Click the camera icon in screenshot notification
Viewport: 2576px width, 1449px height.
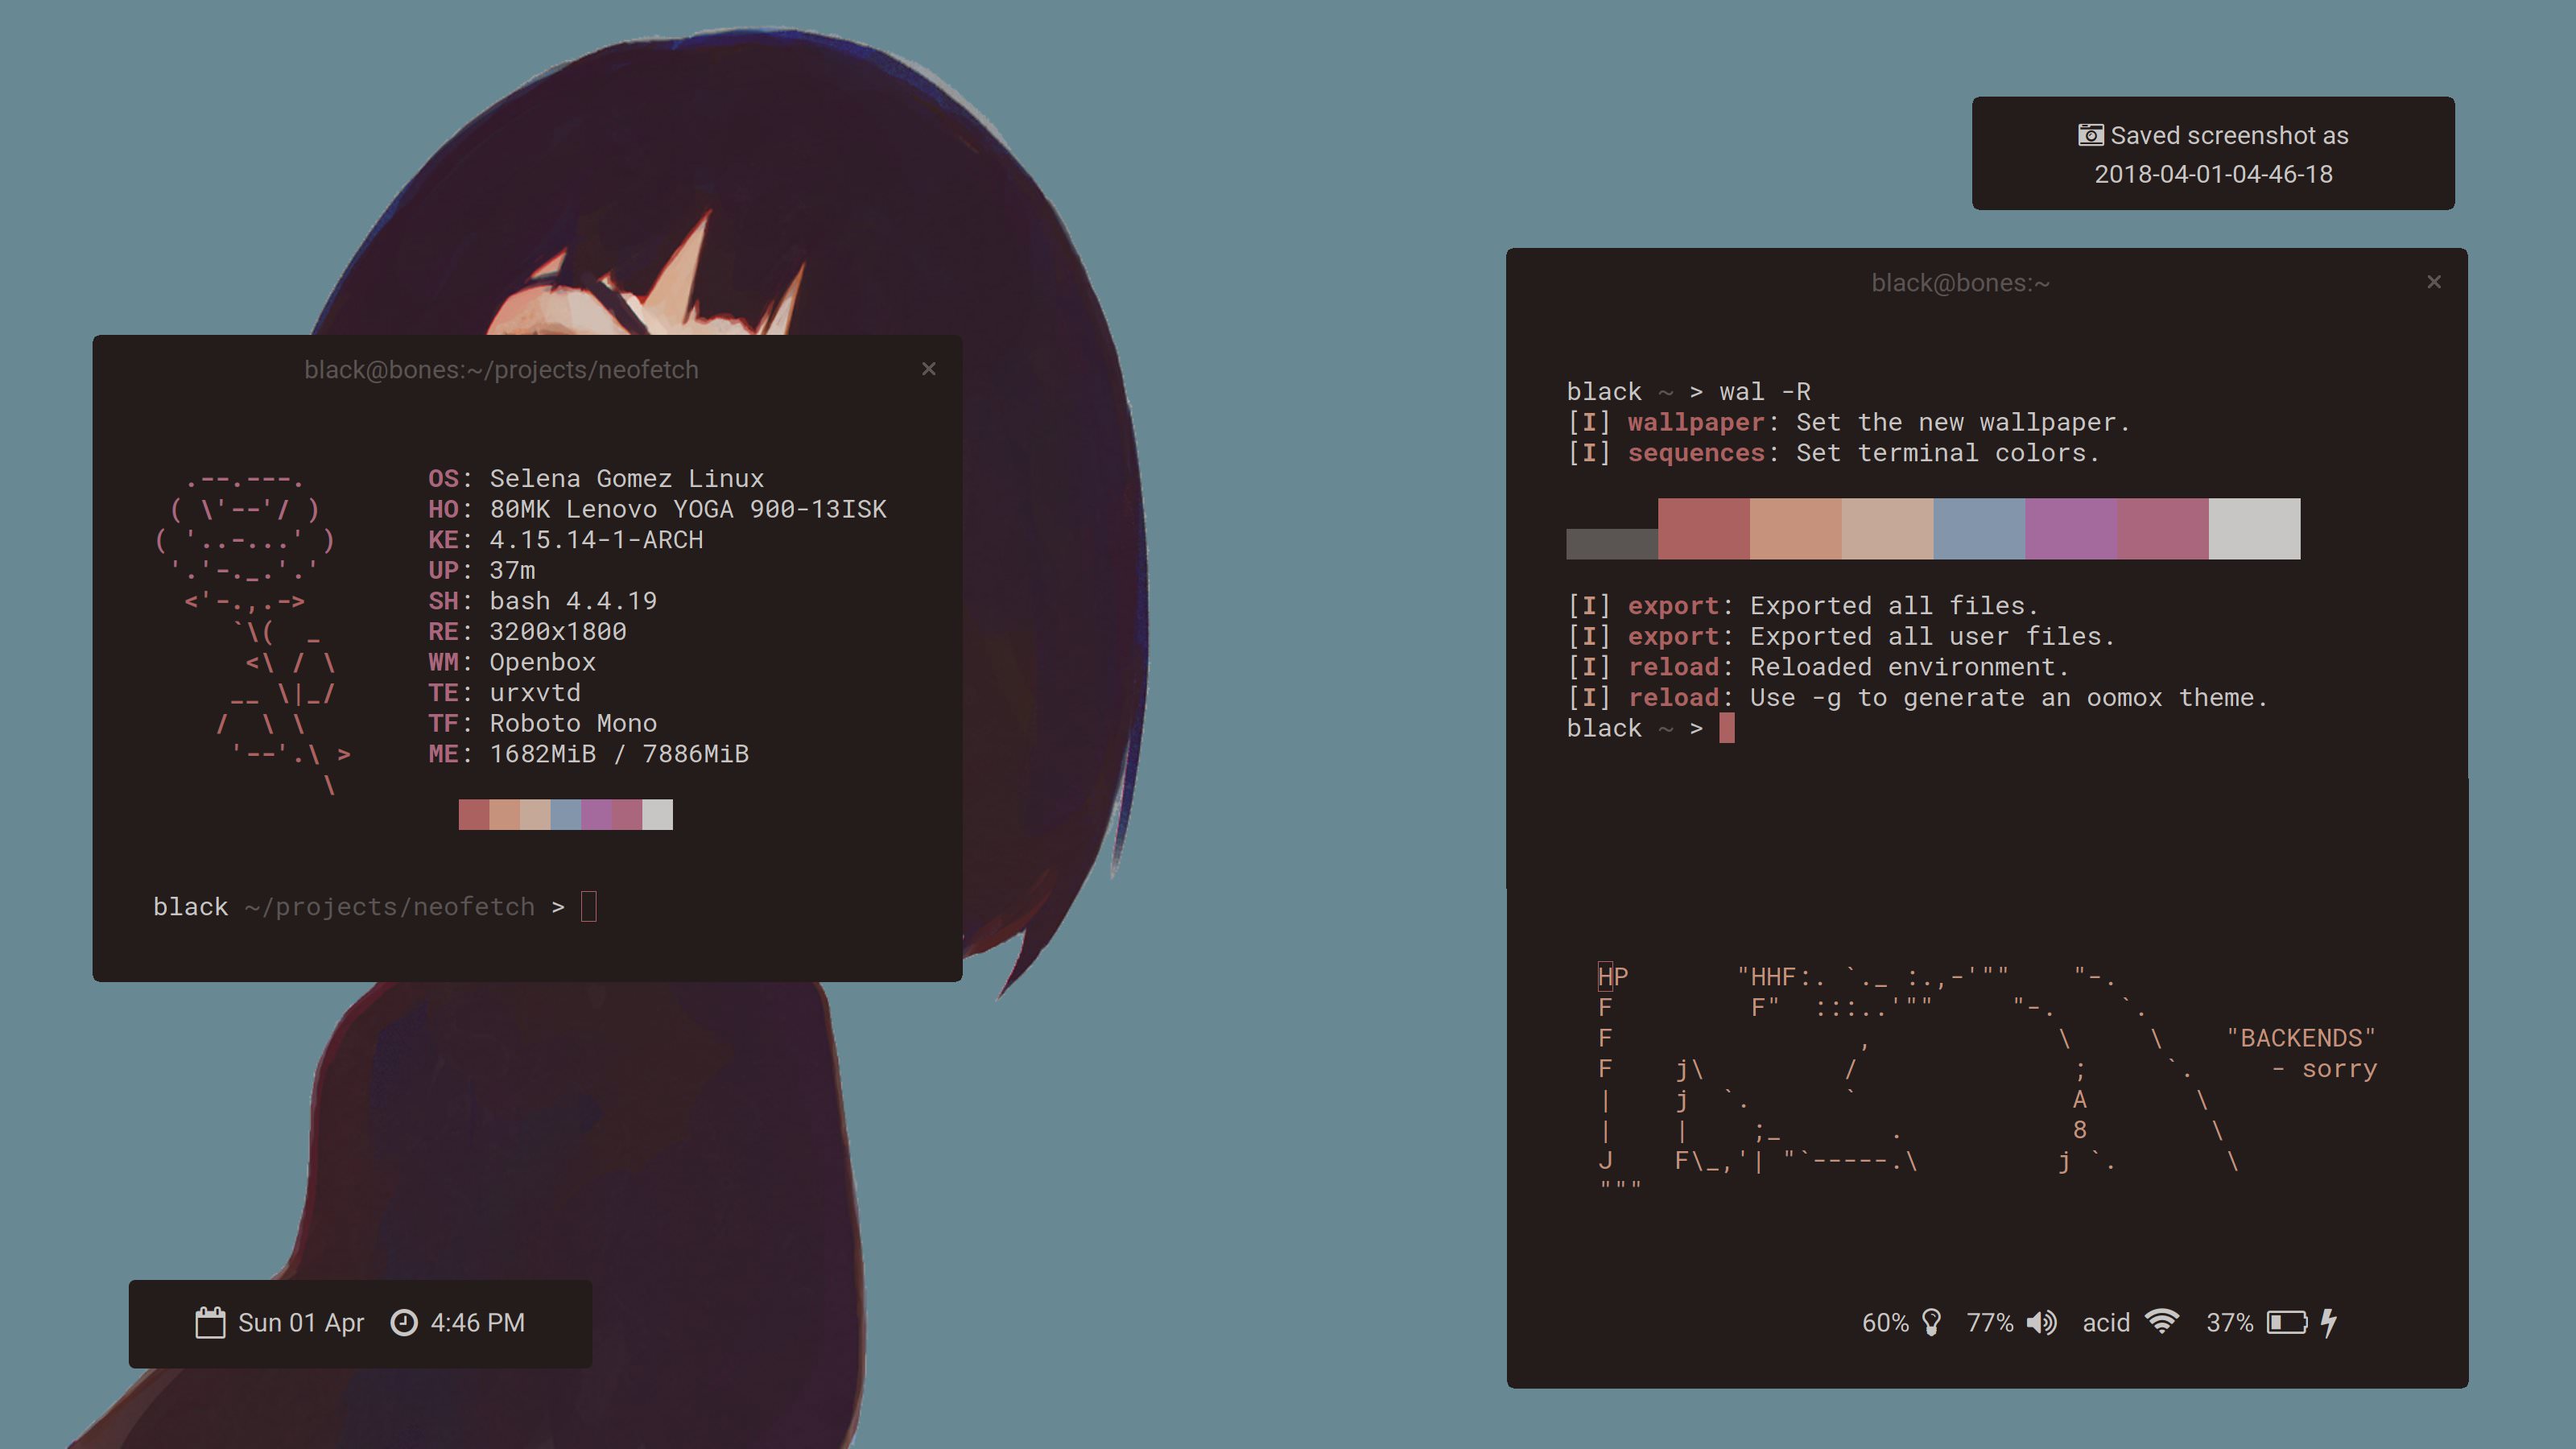(2090, 135)
